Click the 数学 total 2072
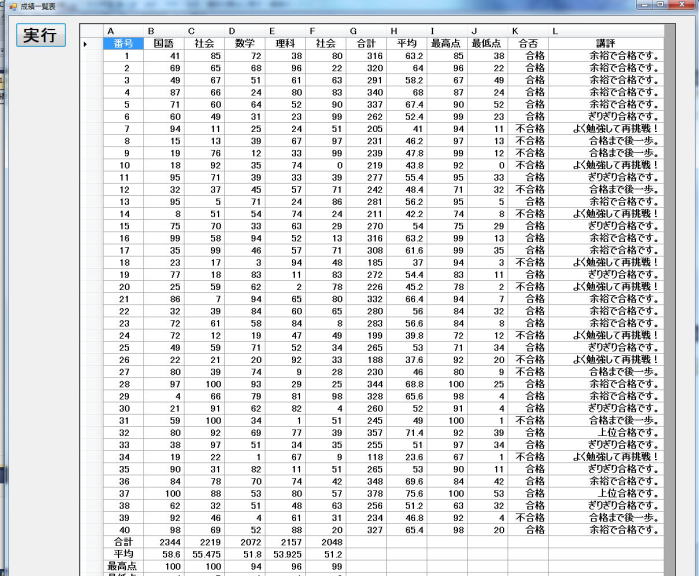This screenshot has height=576, width=699. point(245,542)
